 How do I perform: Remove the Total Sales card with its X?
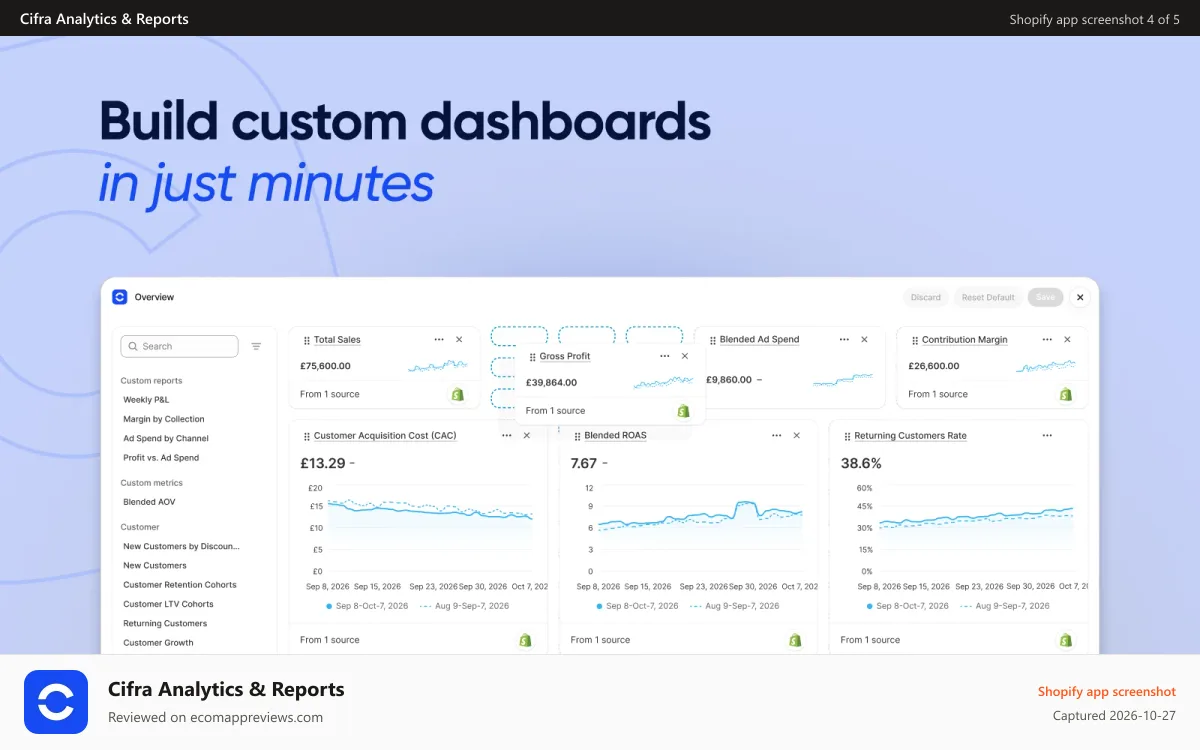[x=459, y=340]
